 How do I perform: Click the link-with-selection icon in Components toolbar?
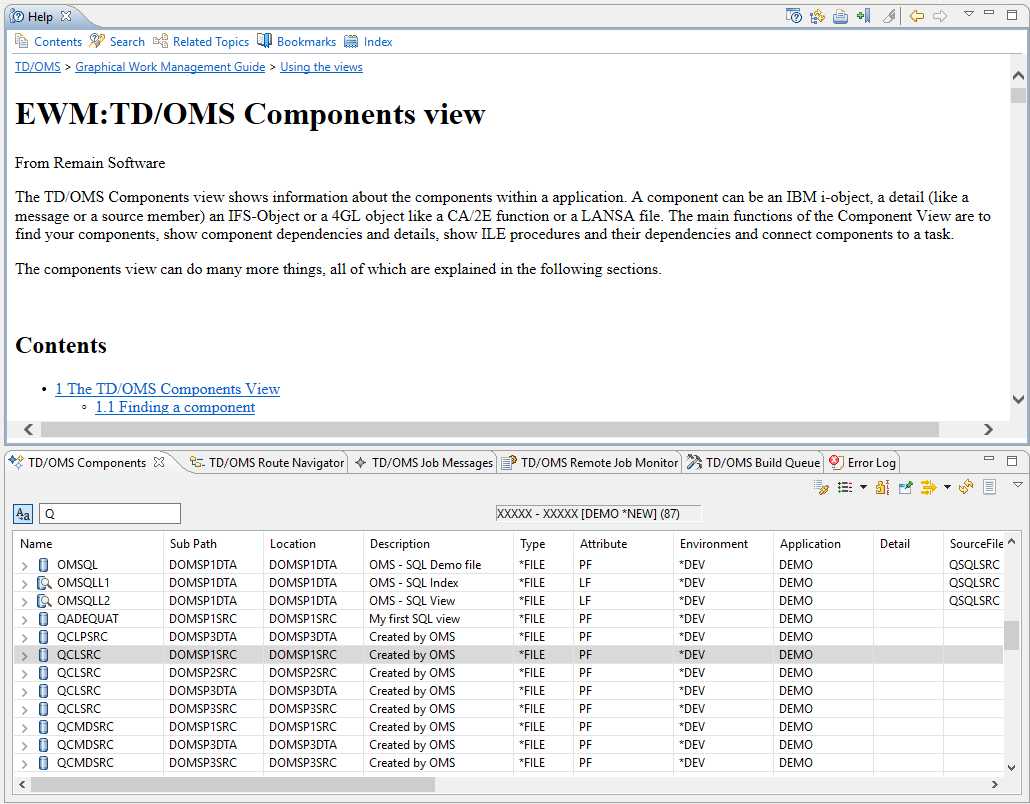821,487
